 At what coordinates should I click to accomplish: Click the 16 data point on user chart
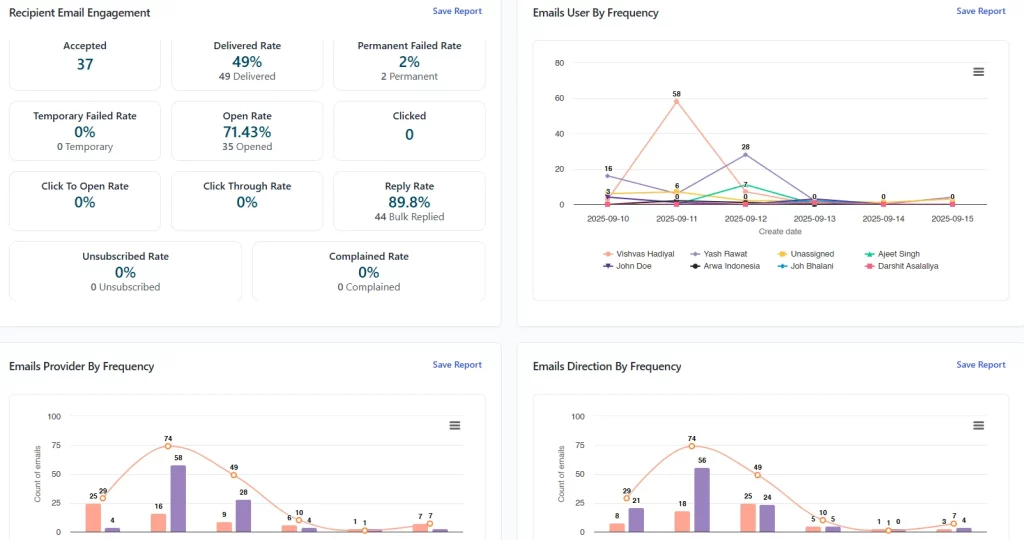pos(608,176)
